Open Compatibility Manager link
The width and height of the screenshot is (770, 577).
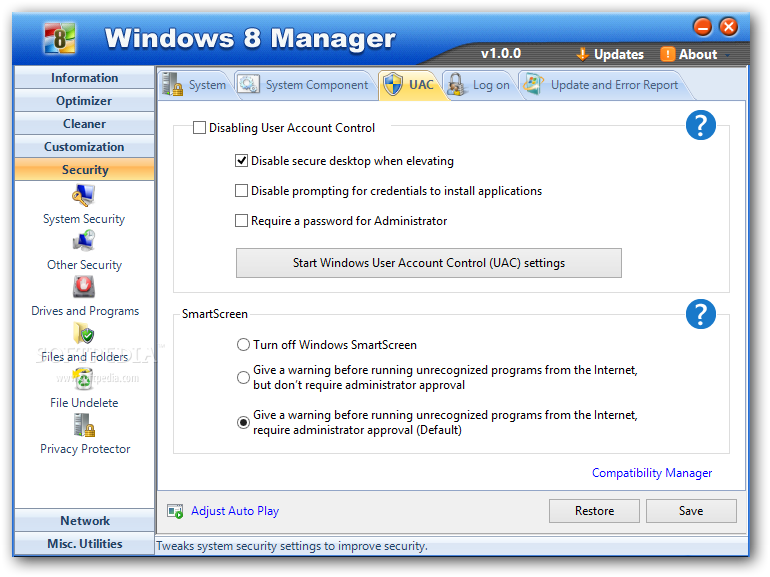point(652,473)
